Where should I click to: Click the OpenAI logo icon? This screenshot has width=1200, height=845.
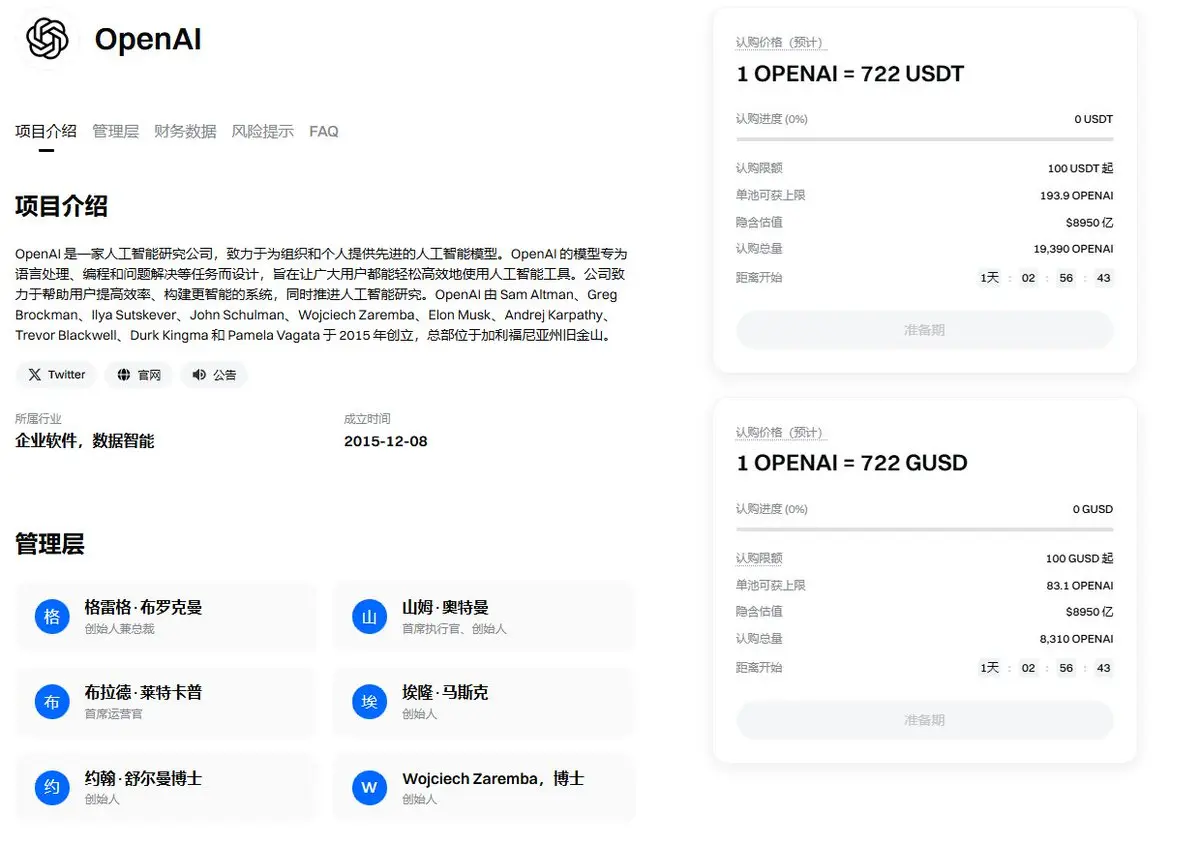(x=47, y=39)
